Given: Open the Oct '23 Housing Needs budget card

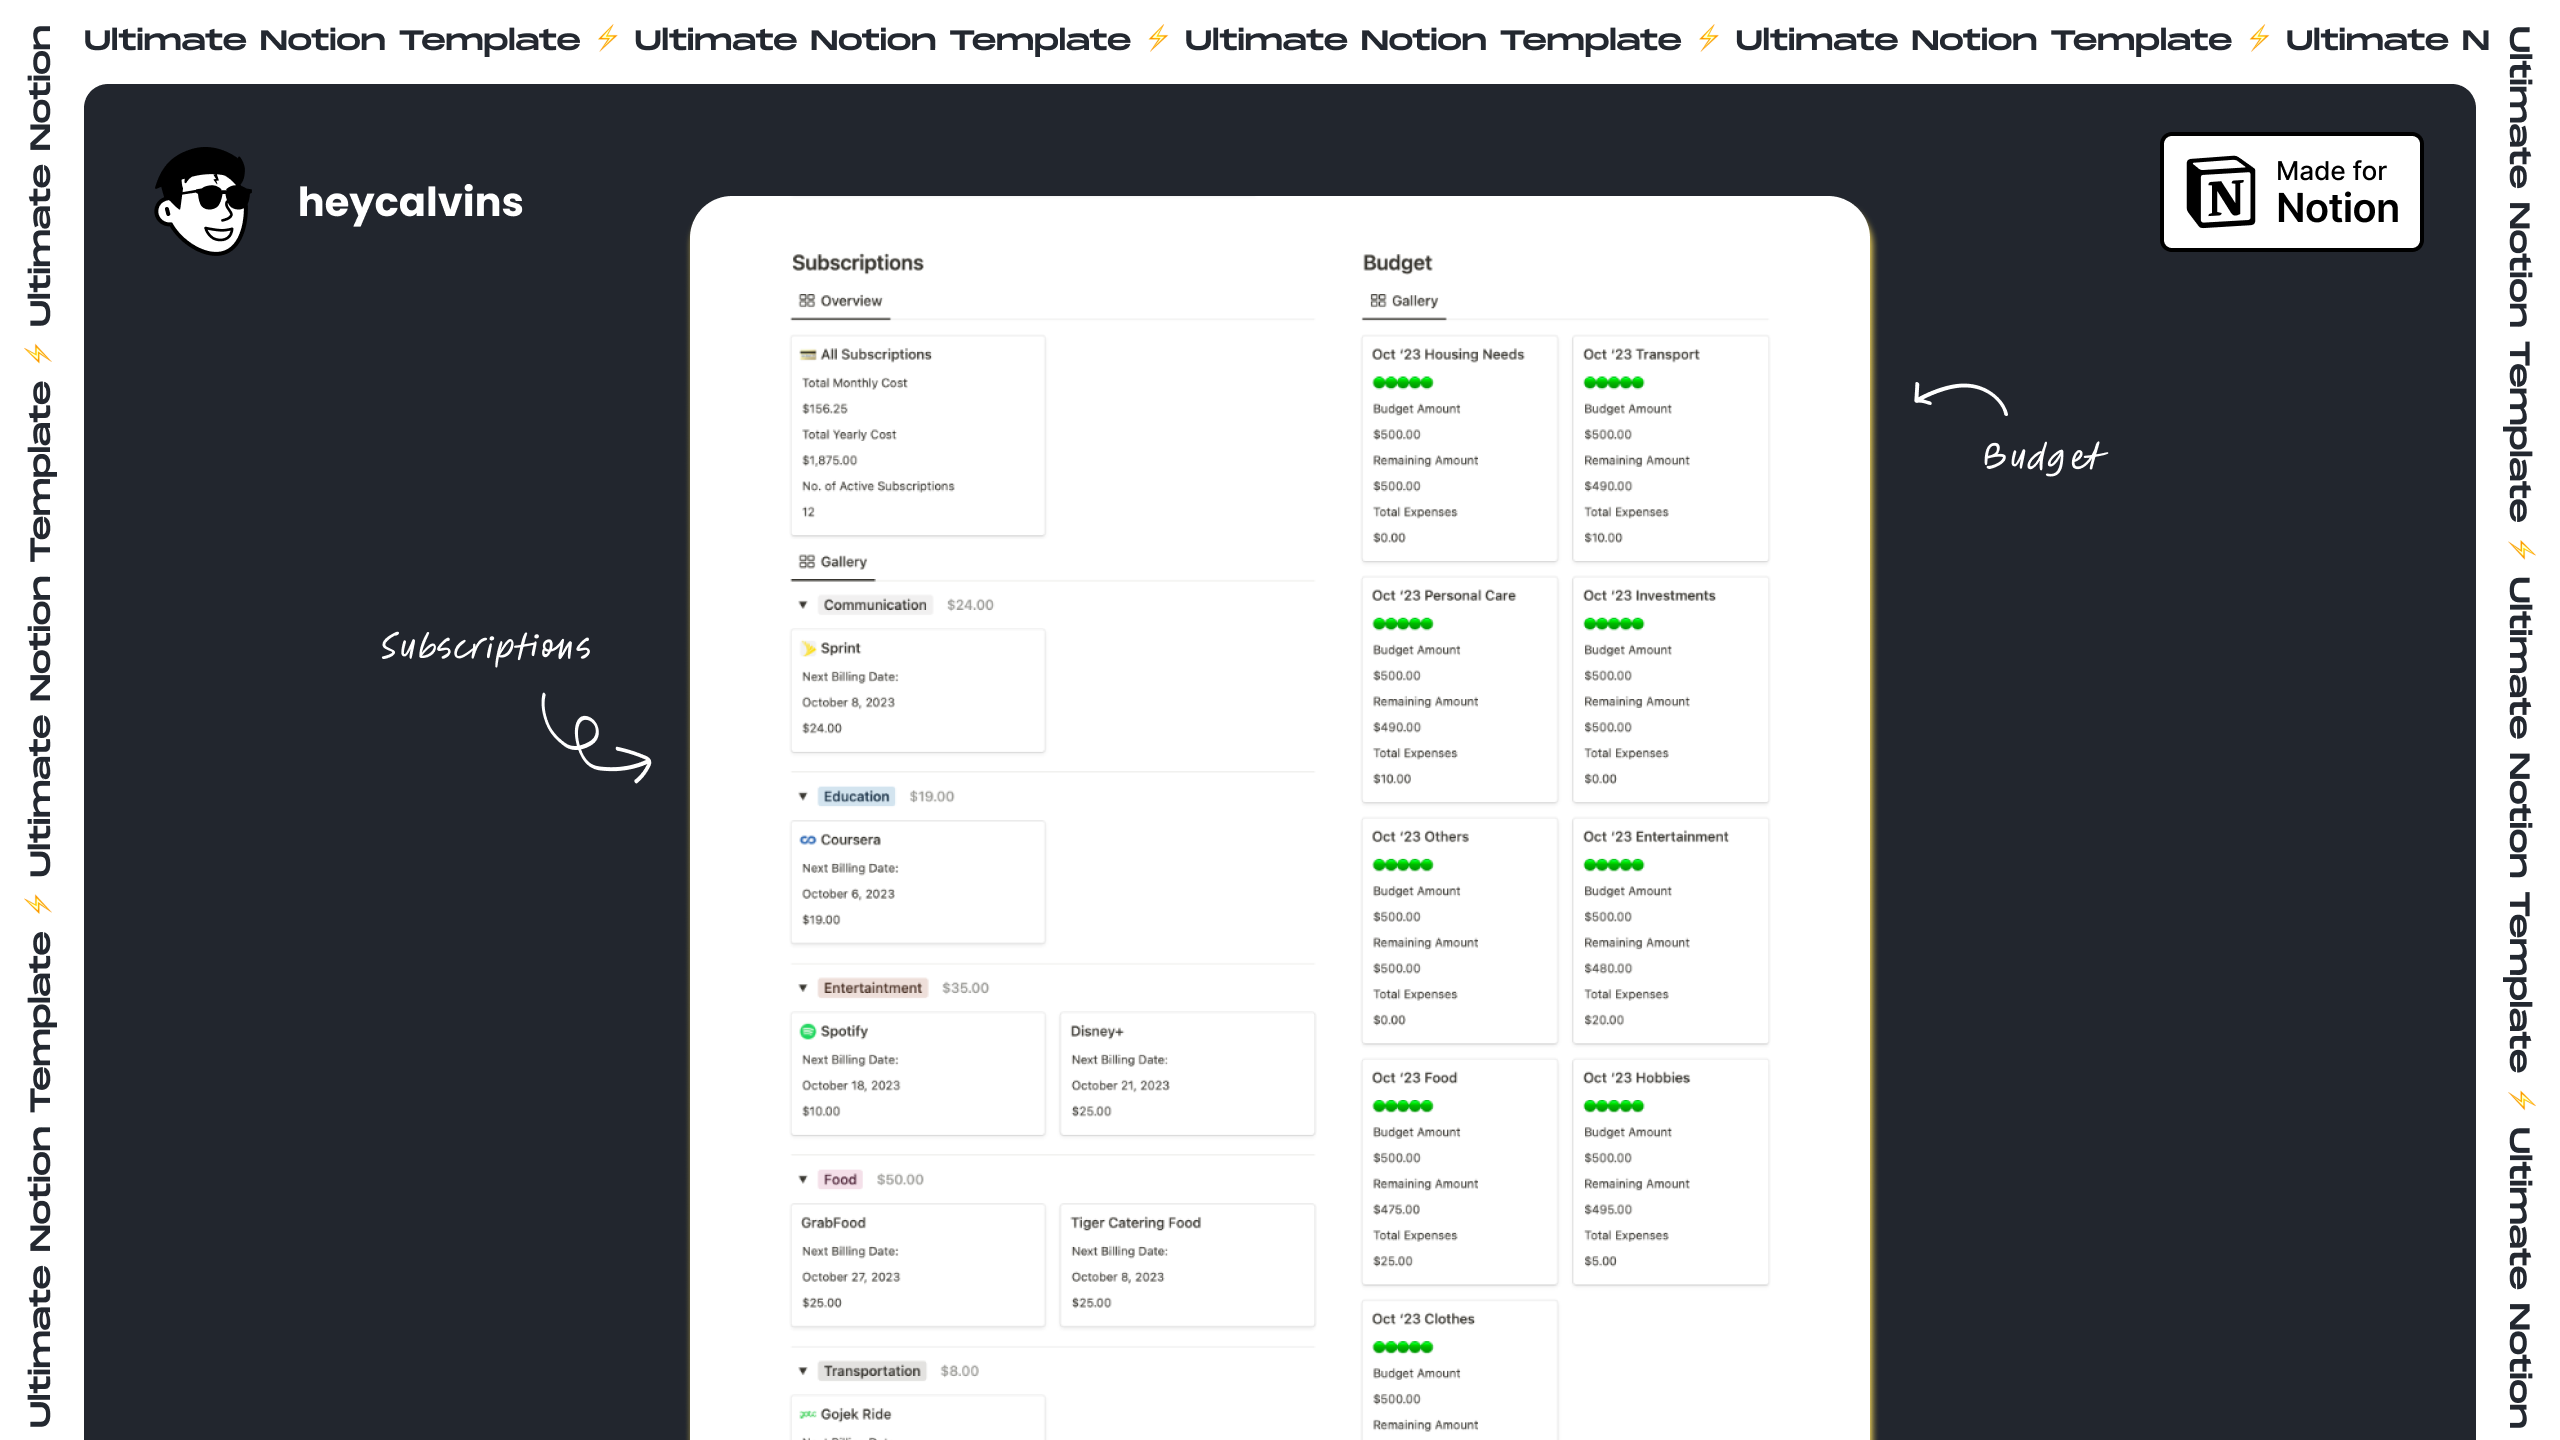Looking at the screenshot, I should pyautogui.click(x=1460, y=448).
